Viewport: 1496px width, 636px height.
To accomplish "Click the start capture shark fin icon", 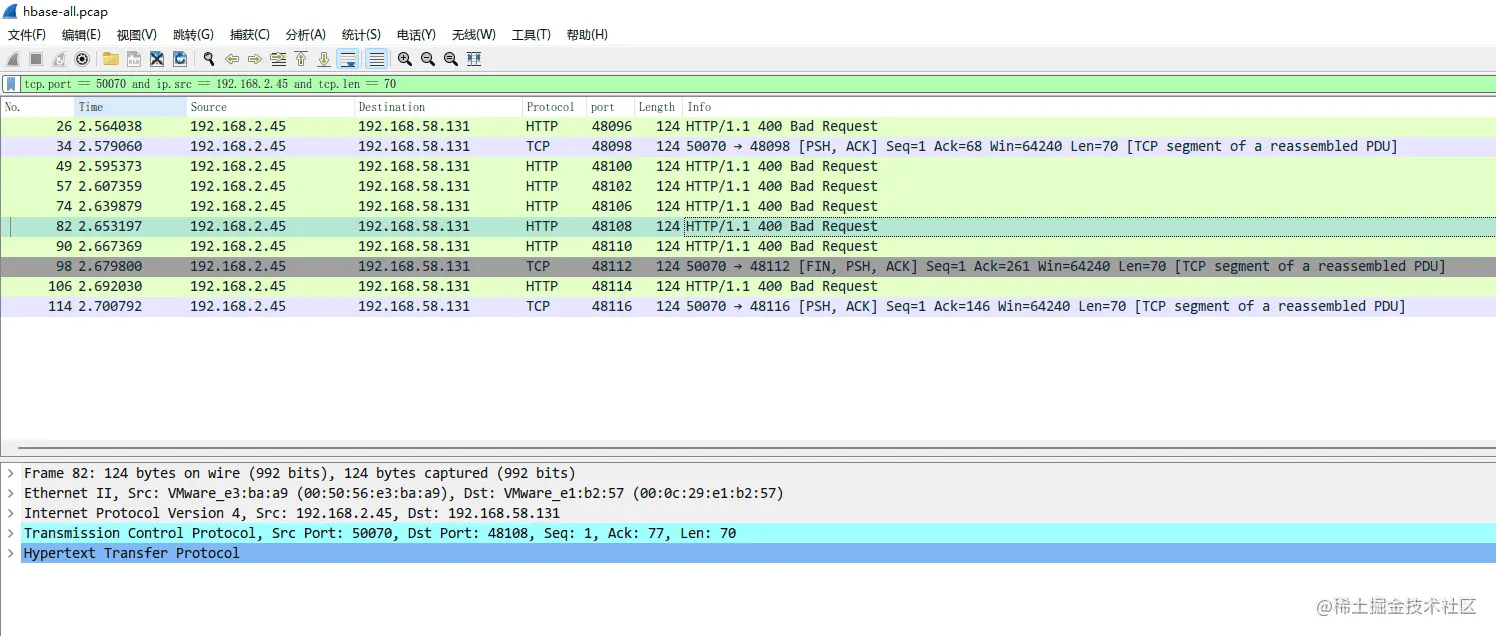I will 13,59.
